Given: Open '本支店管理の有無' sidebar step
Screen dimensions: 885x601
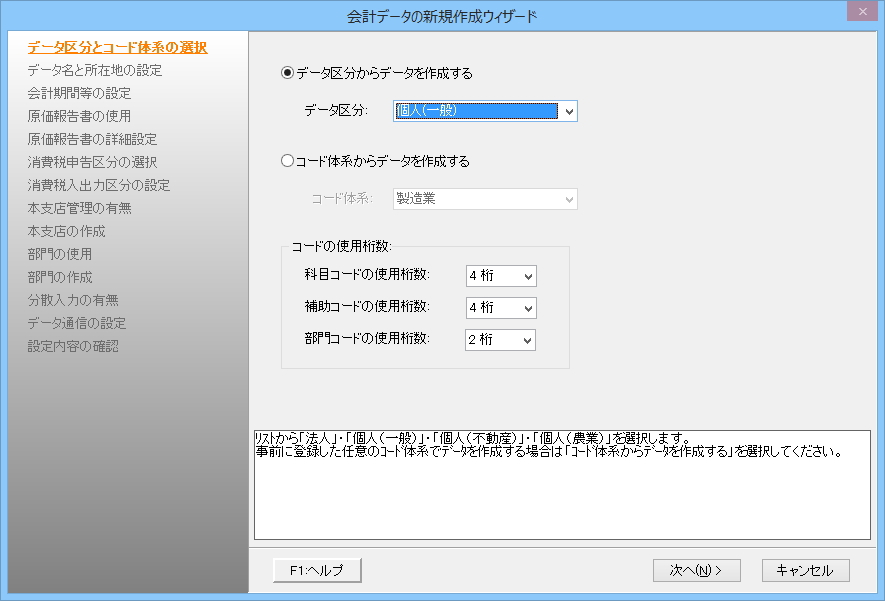Looking at the screenshot, I should [x=79, y=208].
